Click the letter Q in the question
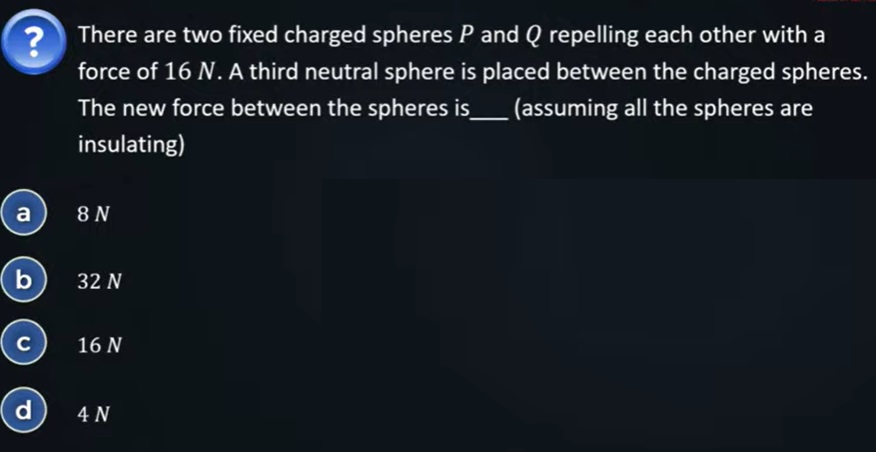This screenshot has height=452, width=876. pos(533,36)
